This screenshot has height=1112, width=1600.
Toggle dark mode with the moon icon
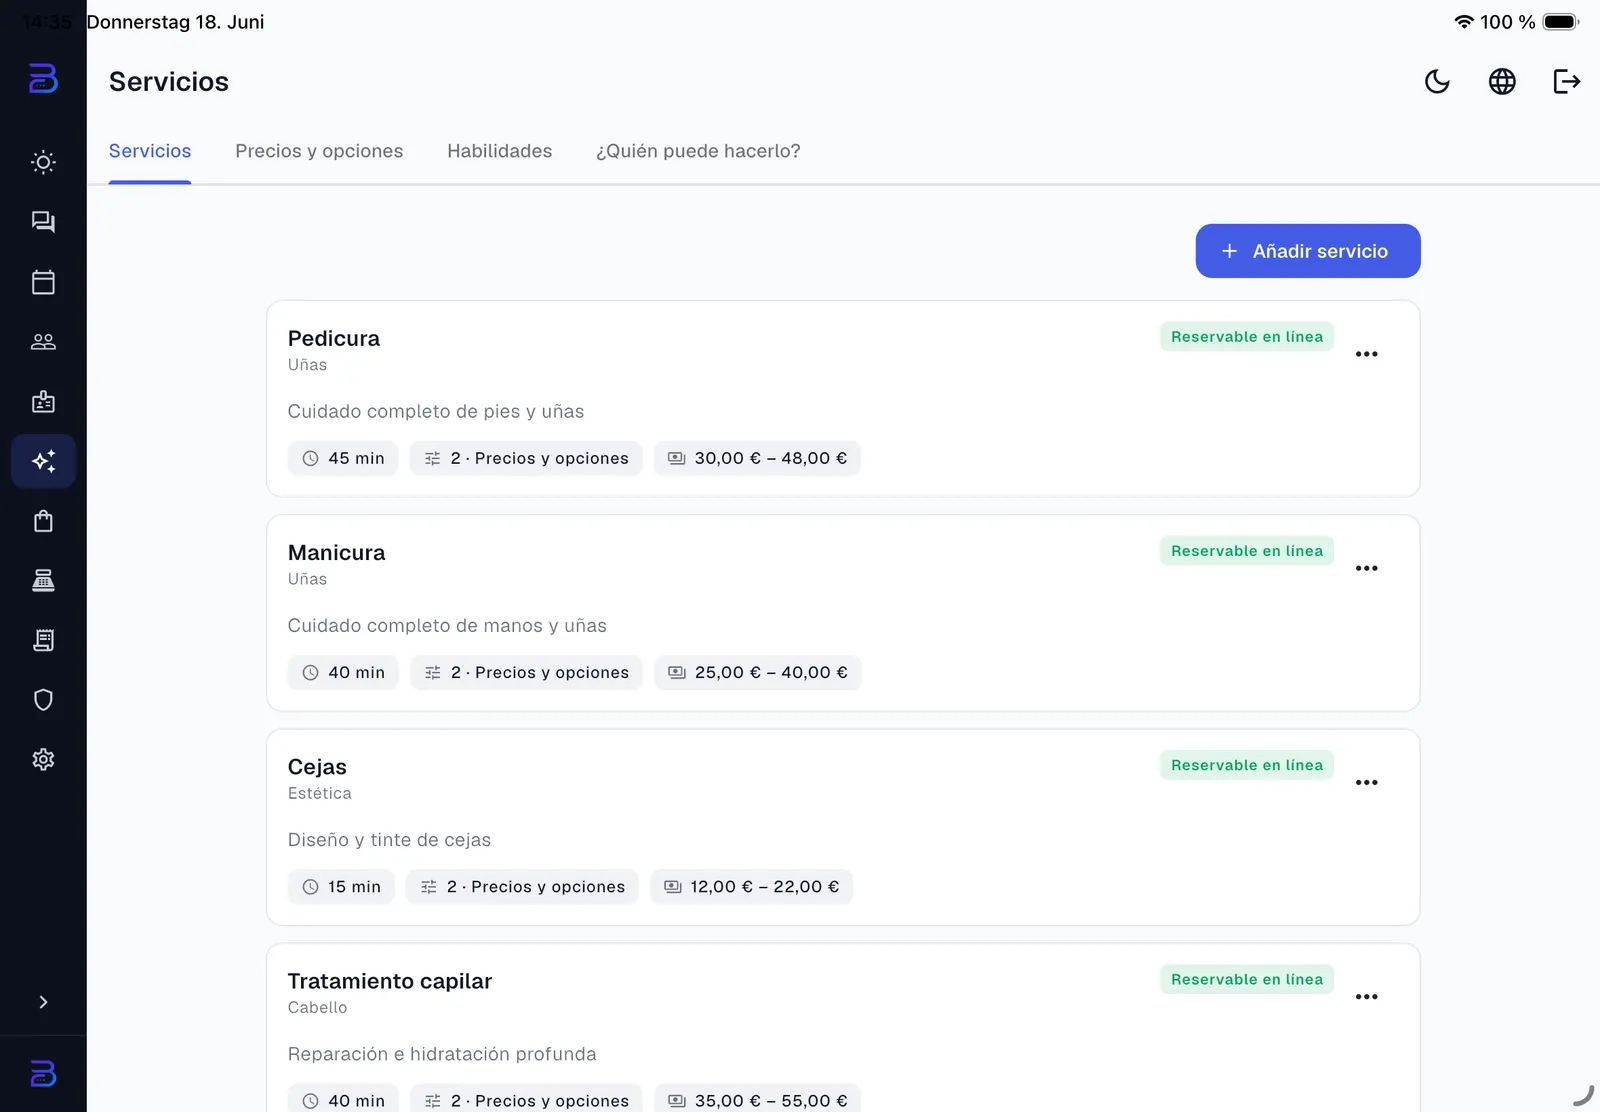click(1437, 81)
